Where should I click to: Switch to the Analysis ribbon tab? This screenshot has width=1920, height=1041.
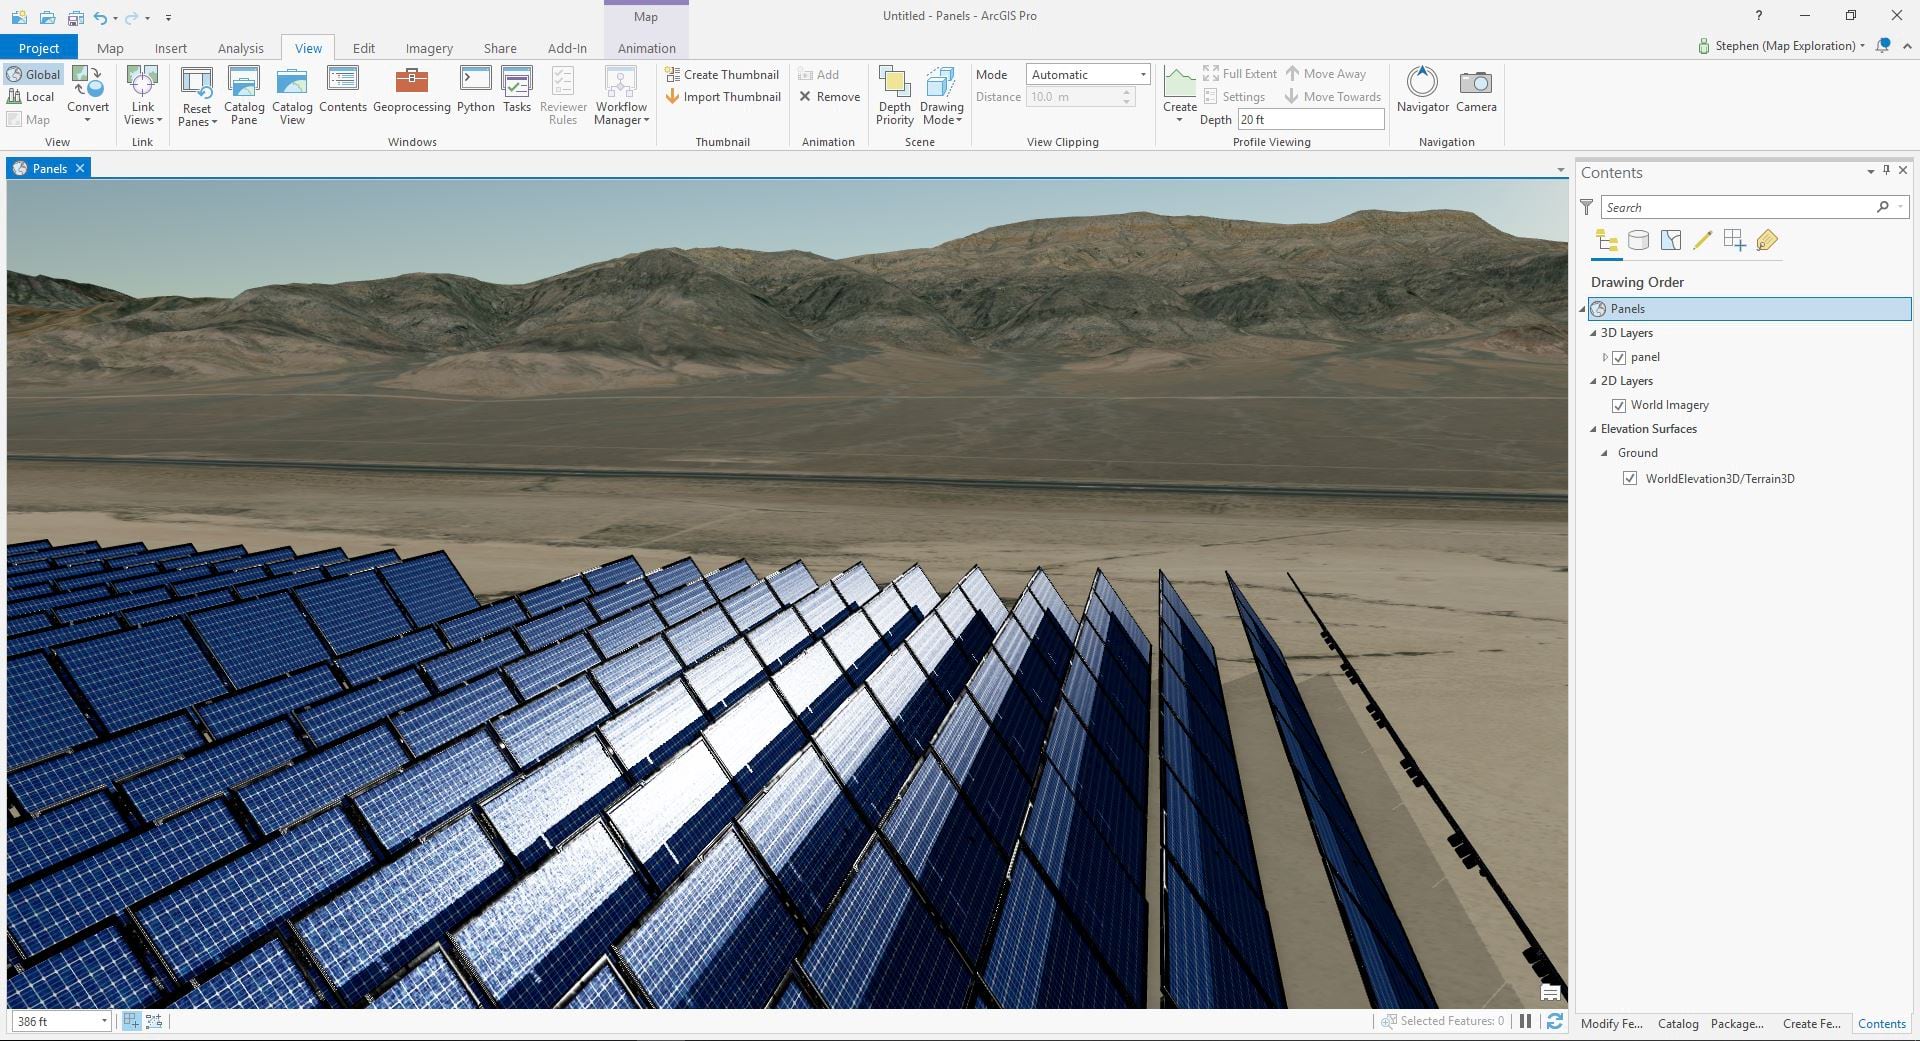click(x=241, y=48)
